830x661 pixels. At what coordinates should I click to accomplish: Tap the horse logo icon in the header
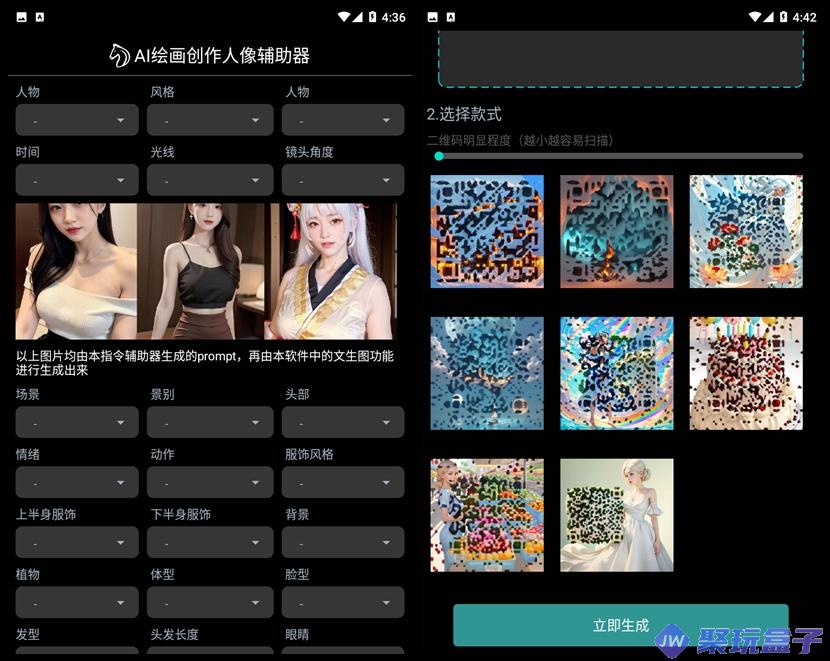[119, 55]
